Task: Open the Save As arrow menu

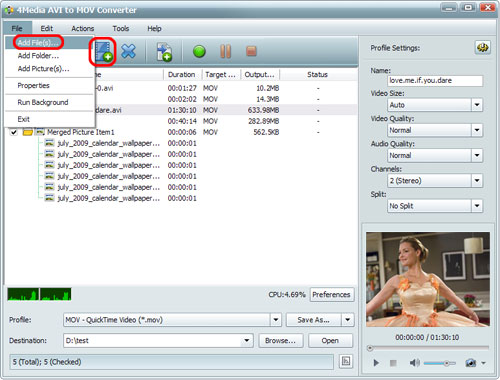Action: pyautogui.click(x=347, y=320)
